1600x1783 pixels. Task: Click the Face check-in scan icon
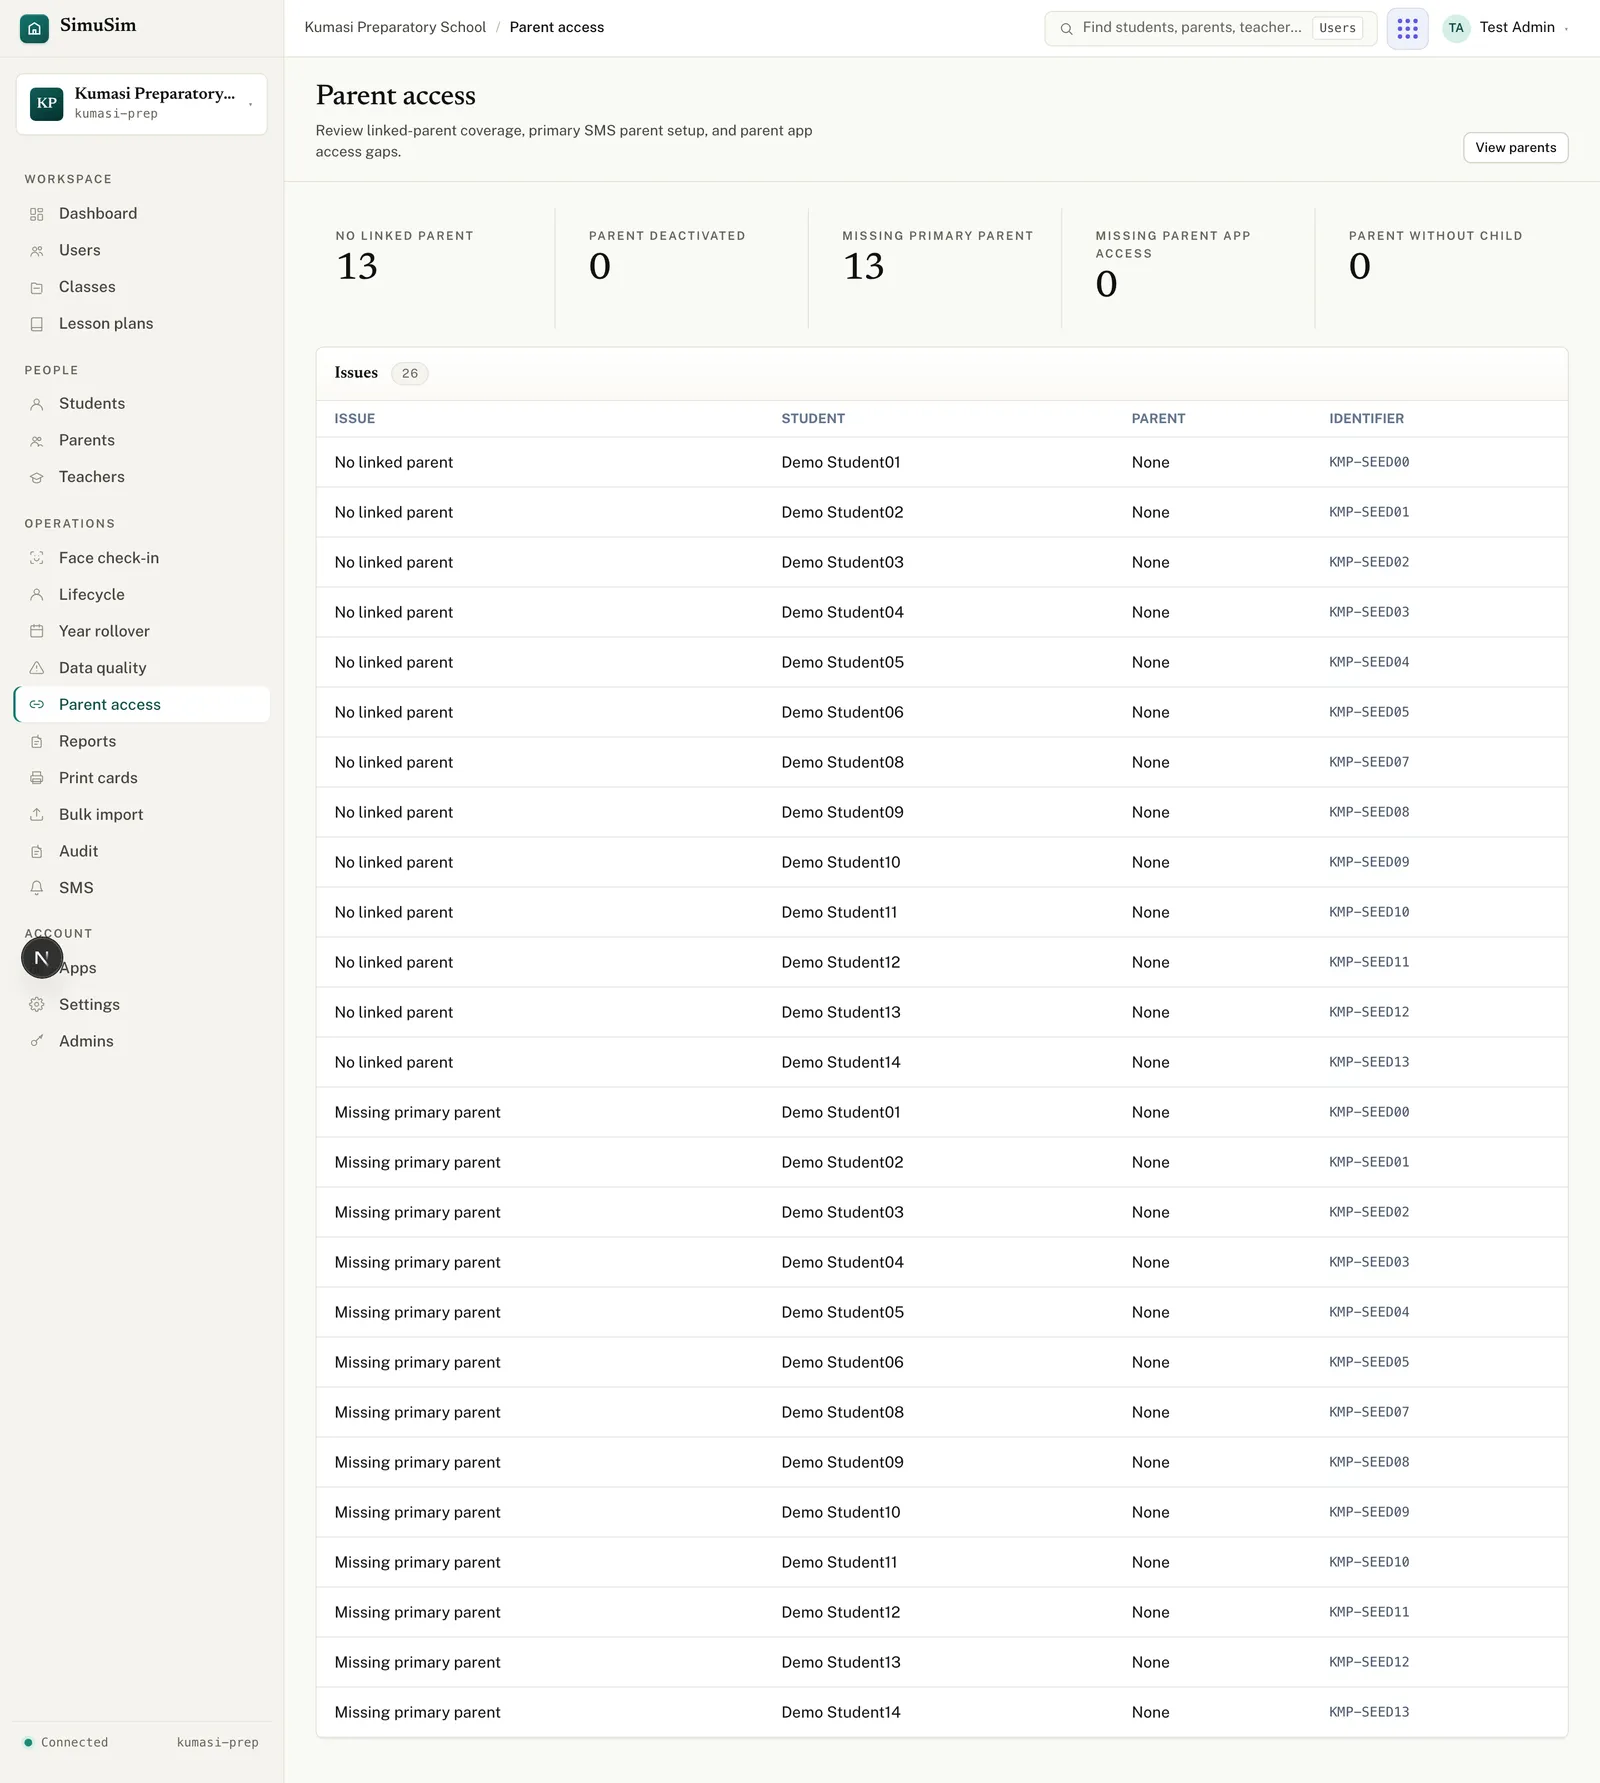pyautogui.click(x=37, y=558)
